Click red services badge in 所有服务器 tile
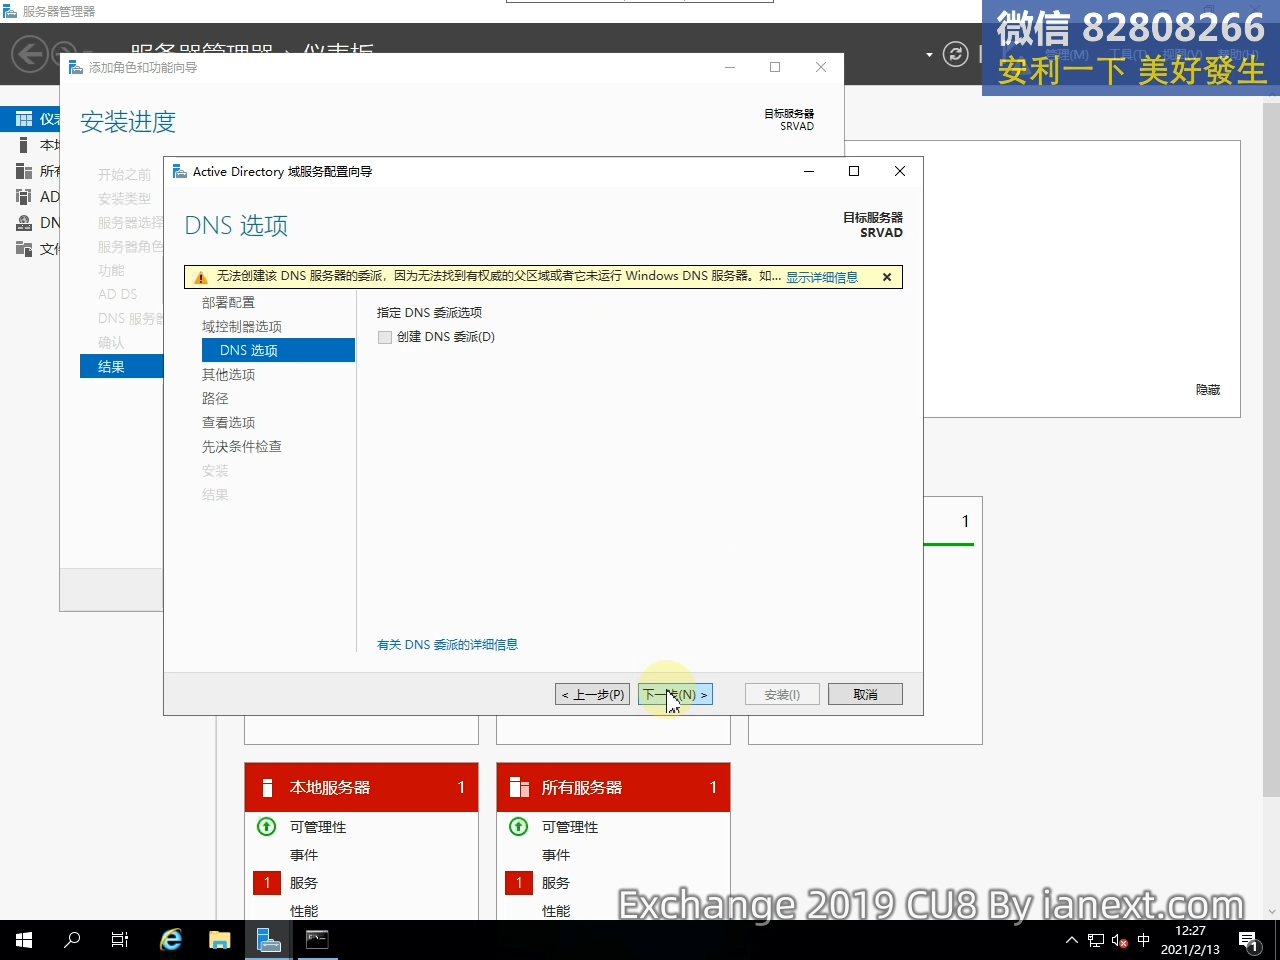The width and height of the screenshot is (1280, 960). [519, 883]
